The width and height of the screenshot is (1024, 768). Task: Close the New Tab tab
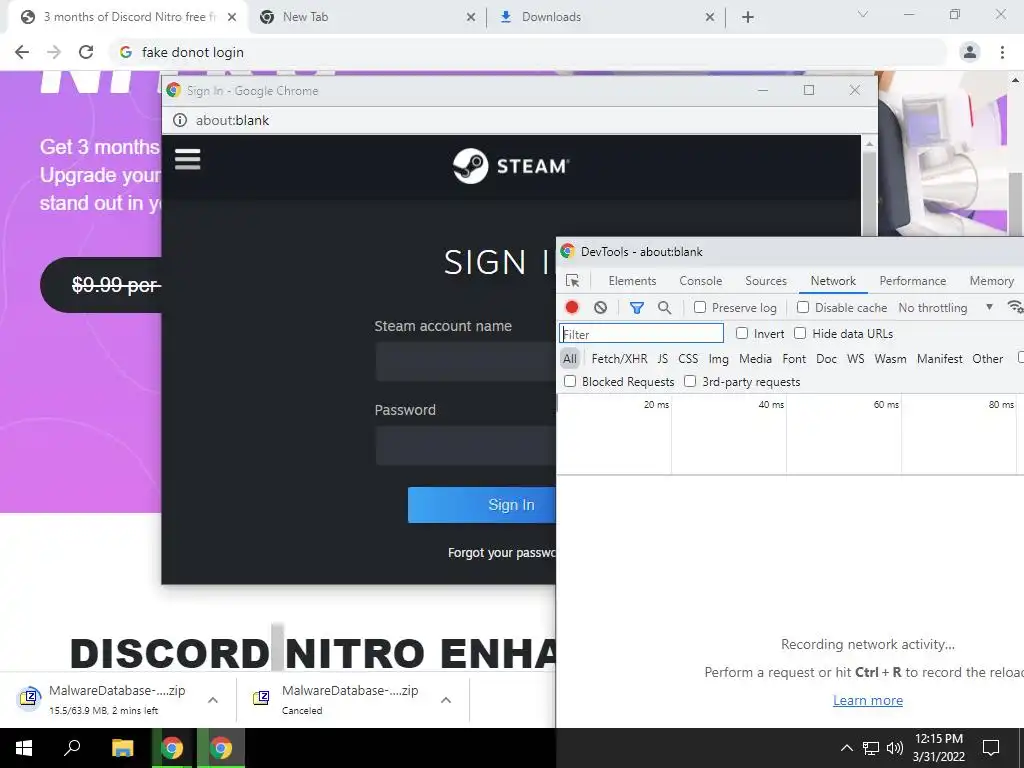(471, 17)
